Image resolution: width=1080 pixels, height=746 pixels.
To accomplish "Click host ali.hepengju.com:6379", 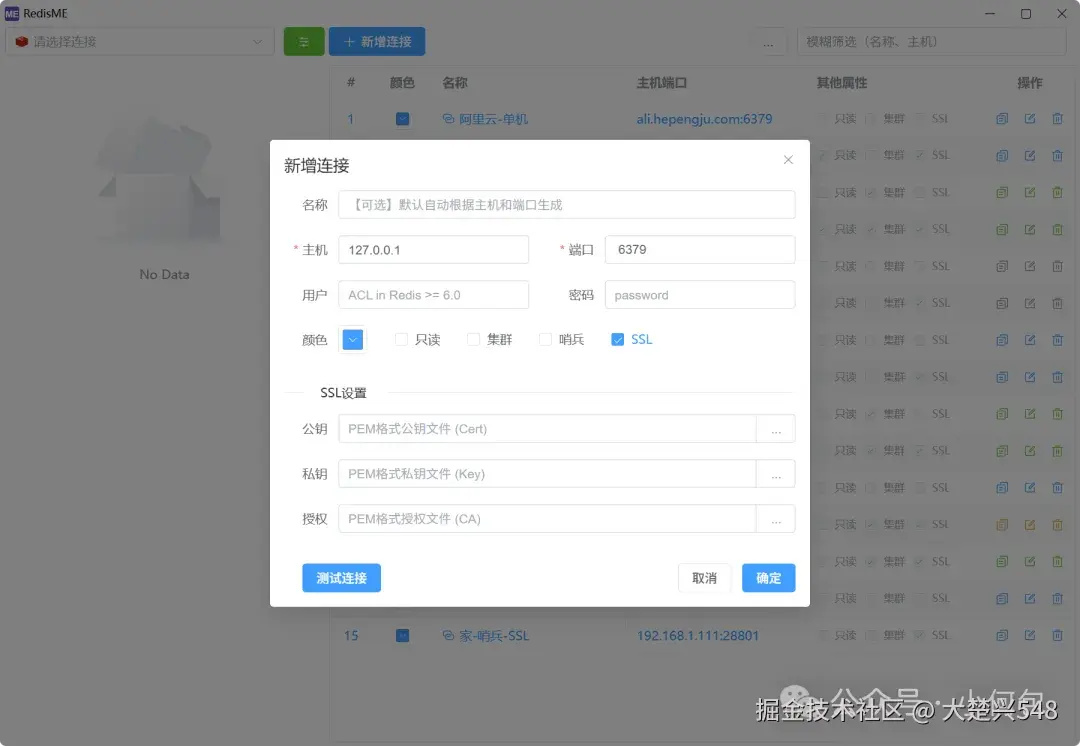I will (x=704, y=119).
